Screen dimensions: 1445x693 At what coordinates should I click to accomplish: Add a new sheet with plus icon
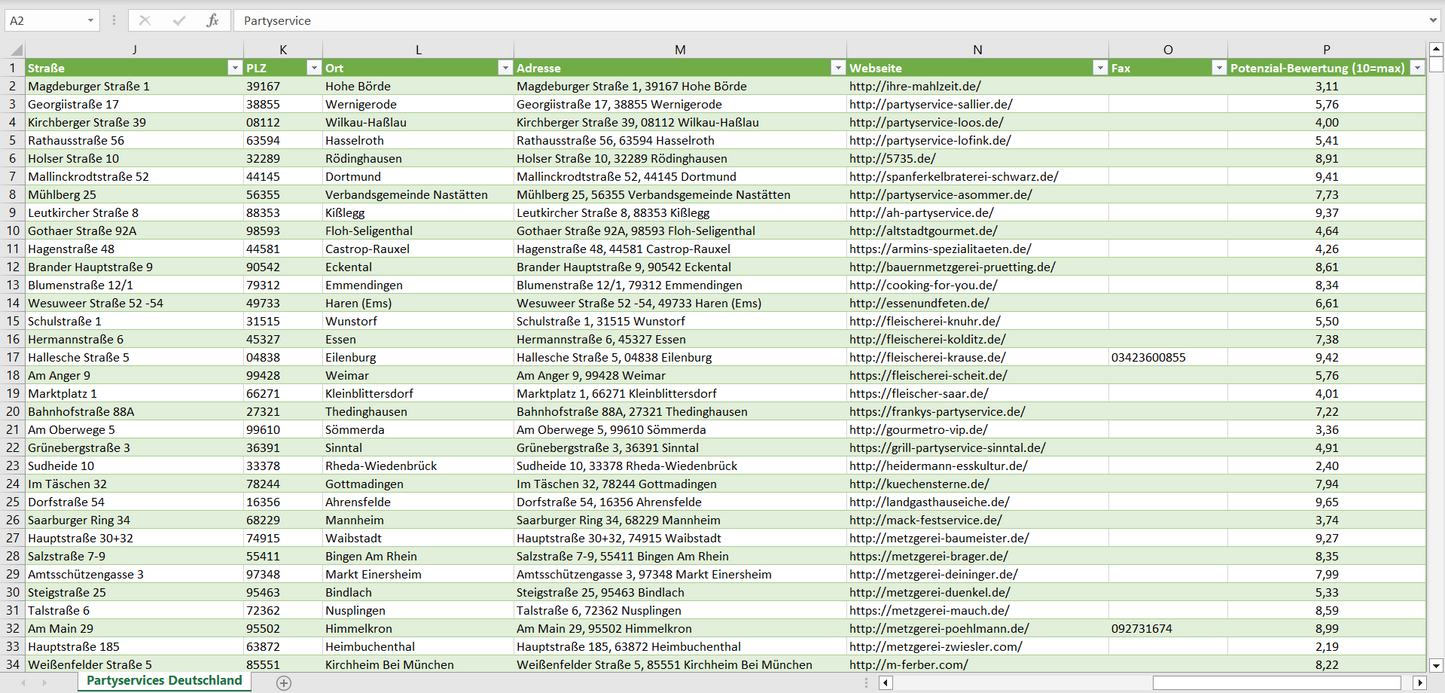point(284,682)
